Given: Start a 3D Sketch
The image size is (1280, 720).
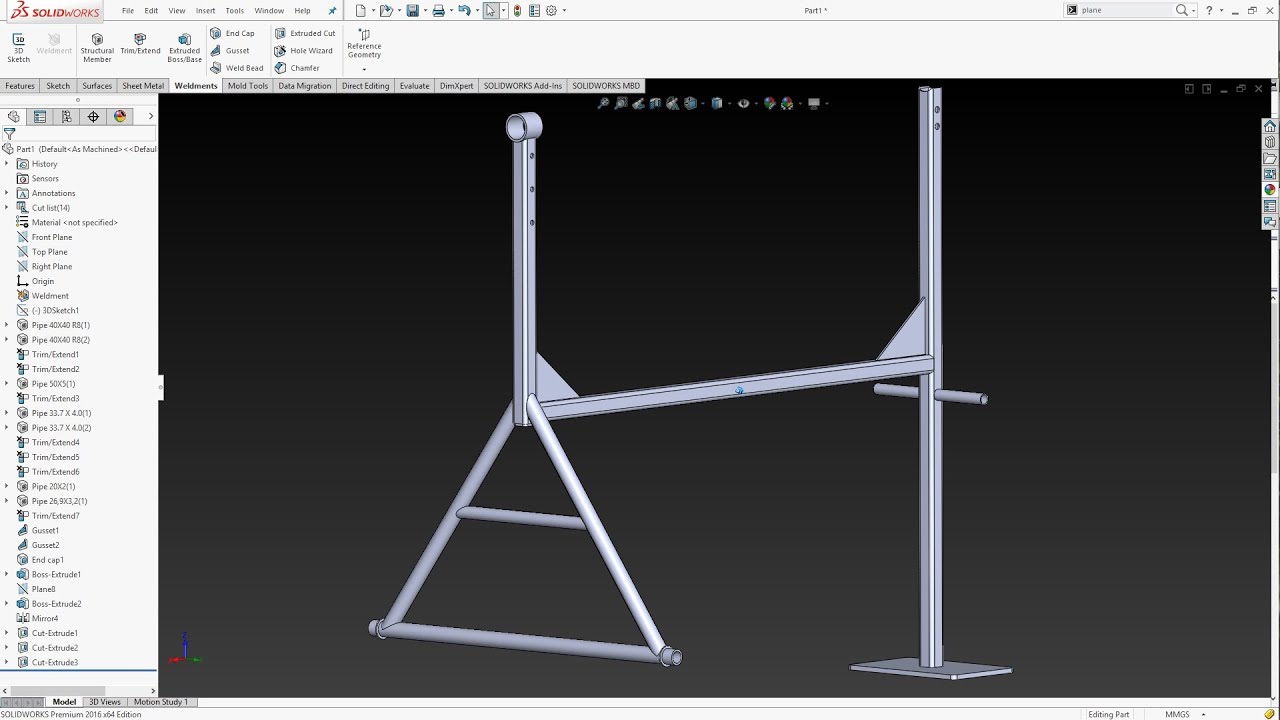Looking at the screenshot, I should (x=18, y=47).
